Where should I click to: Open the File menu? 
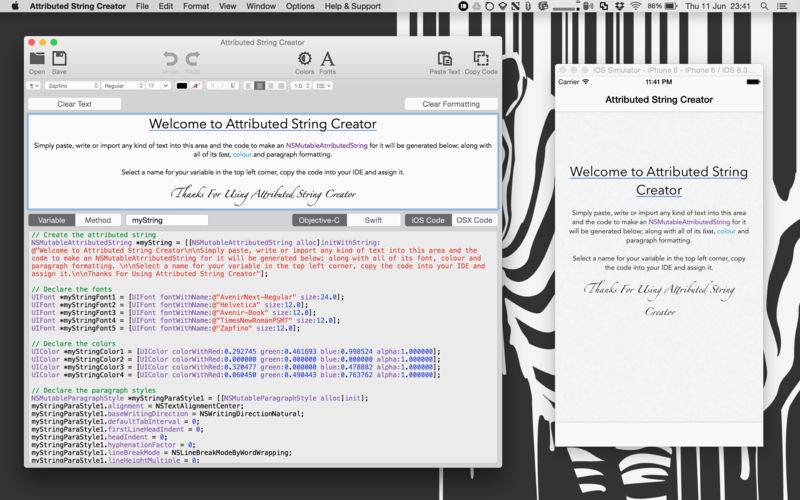tap(142, 6)
